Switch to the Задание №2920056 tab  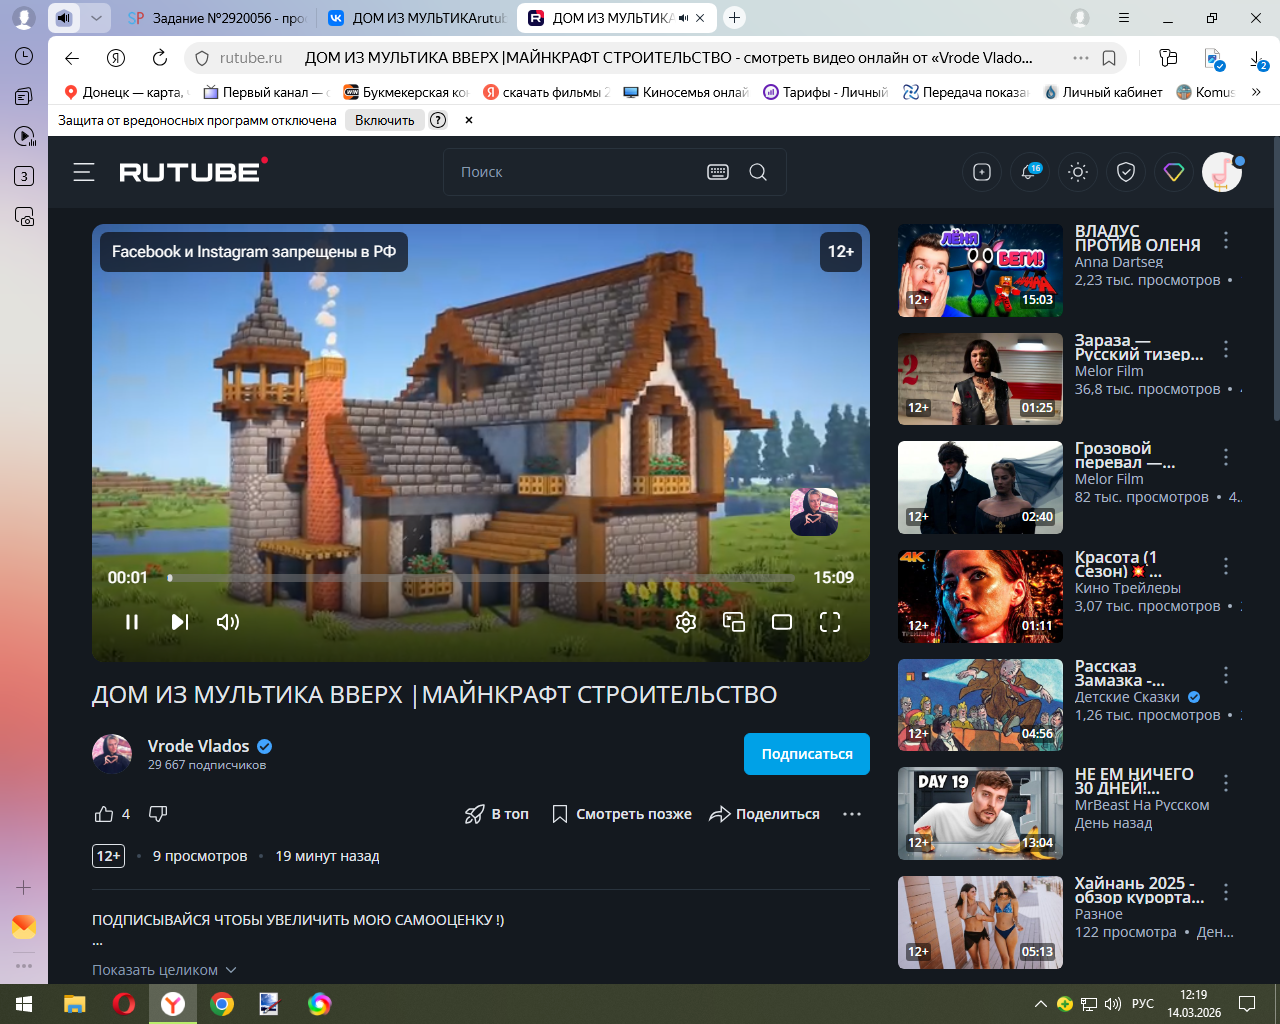pos(217,18)
